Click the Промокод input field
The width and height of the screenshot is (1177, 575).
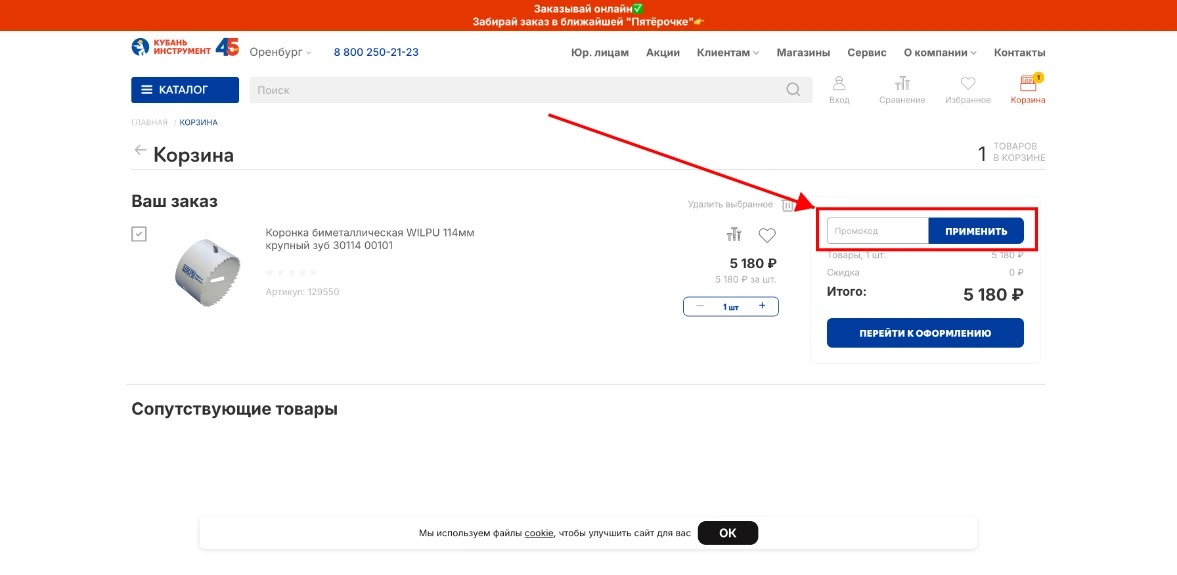pyautogui.click(x=877, y=231)
